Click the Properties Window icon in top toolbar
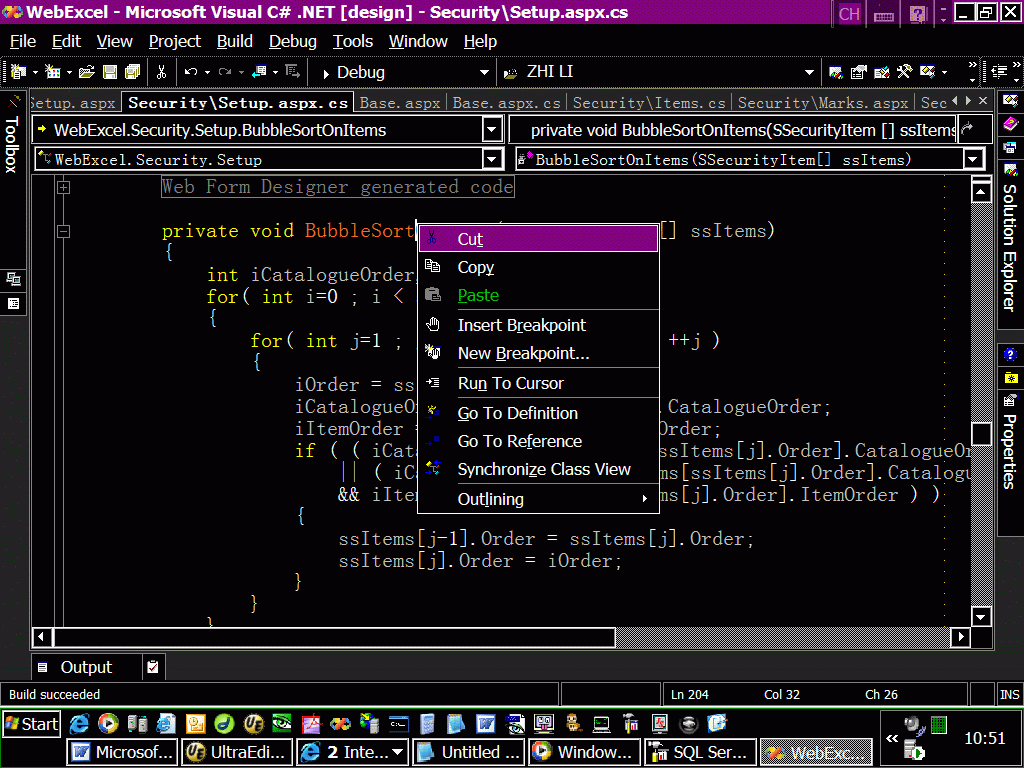The height and width of the screenshot is (768, 1024). click(x=858, y=72)
